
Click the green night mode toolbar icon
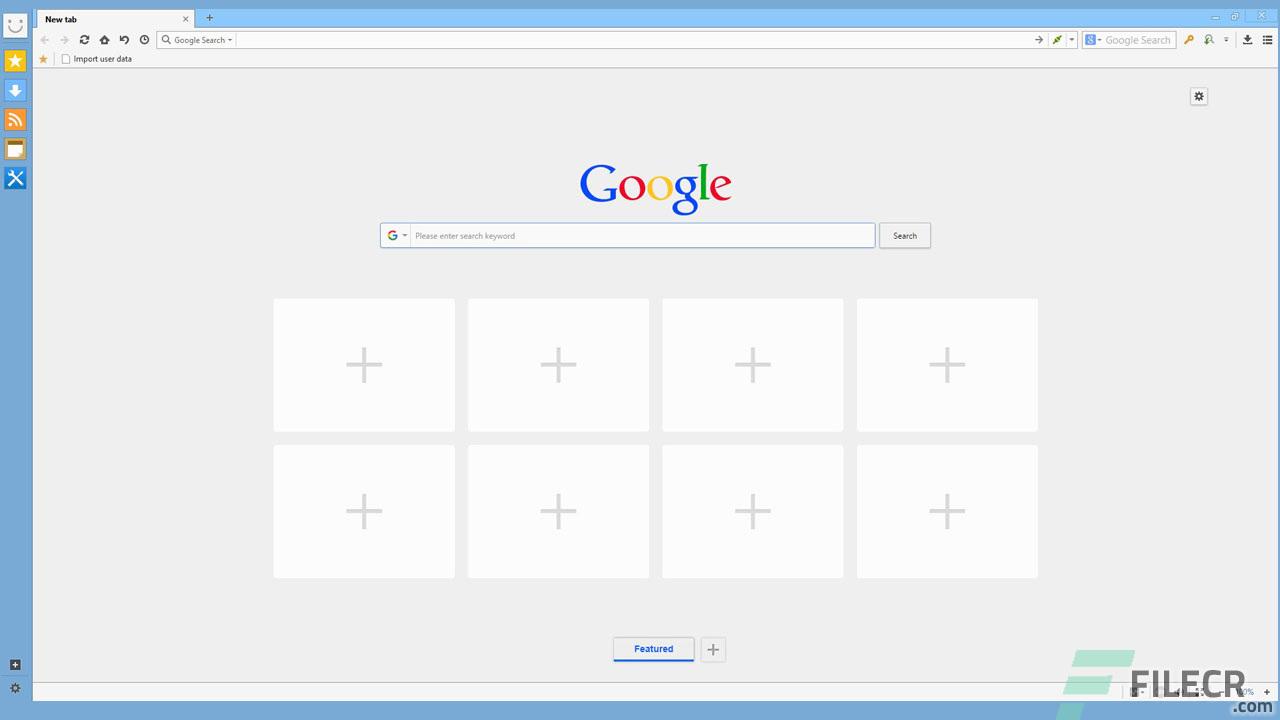1209,40
